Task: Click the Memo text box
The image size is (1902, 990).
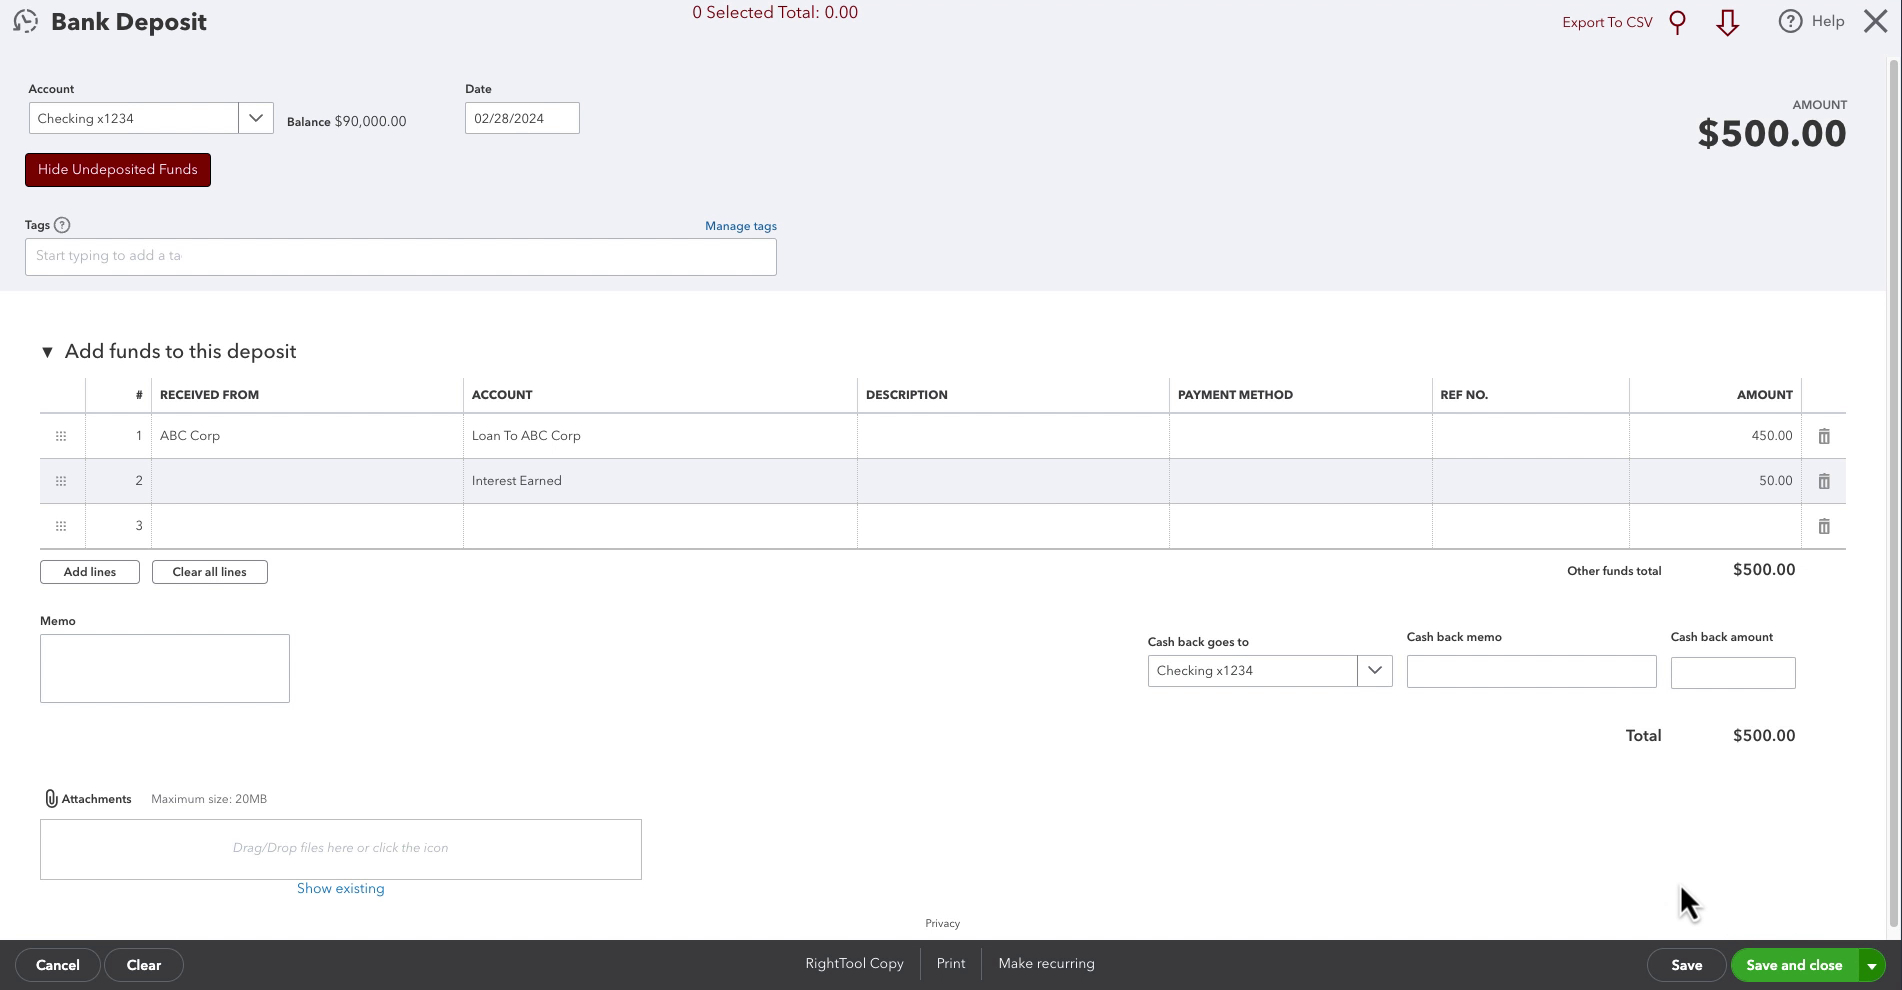Action: [165, 668]
